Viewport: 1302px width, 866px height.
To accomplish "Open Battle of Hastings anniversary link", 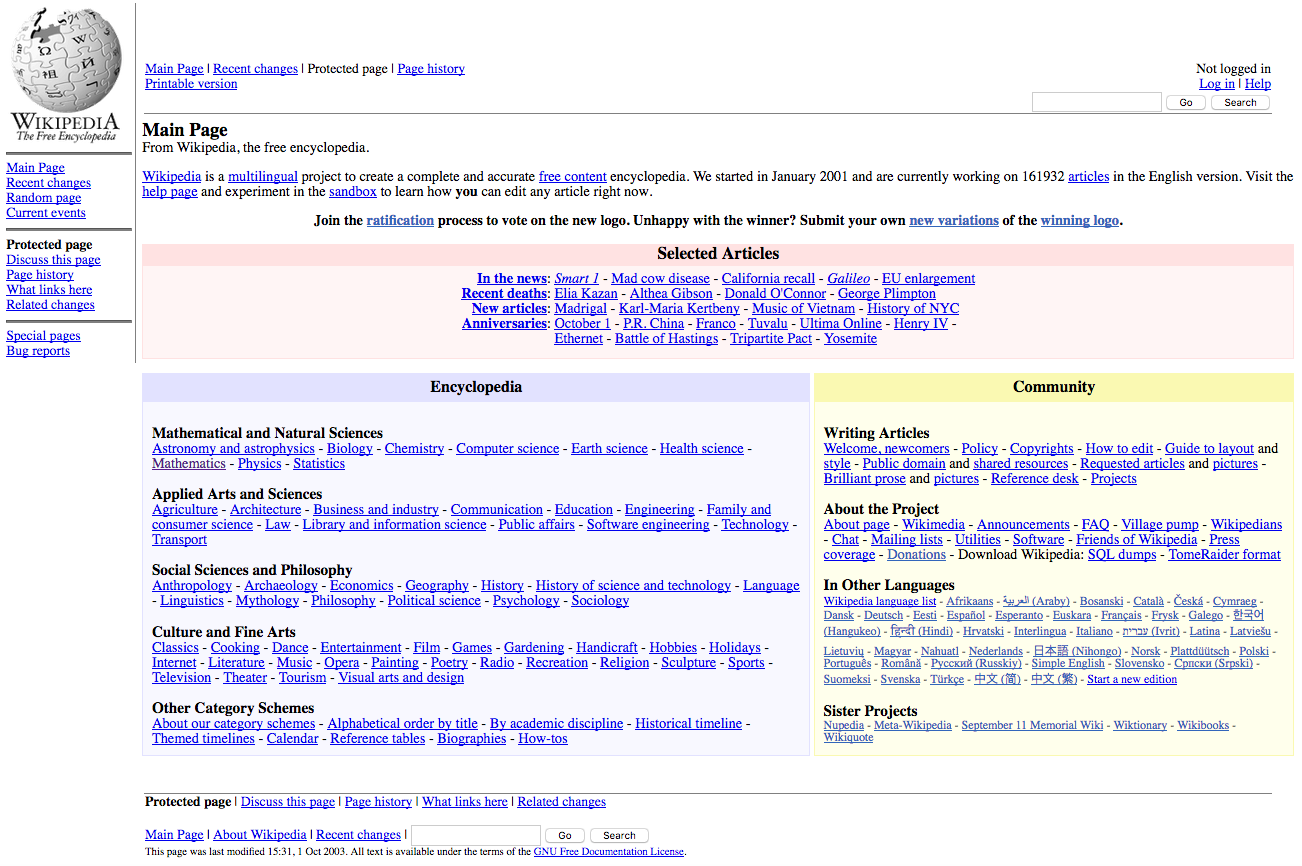I will click(666, 339).
